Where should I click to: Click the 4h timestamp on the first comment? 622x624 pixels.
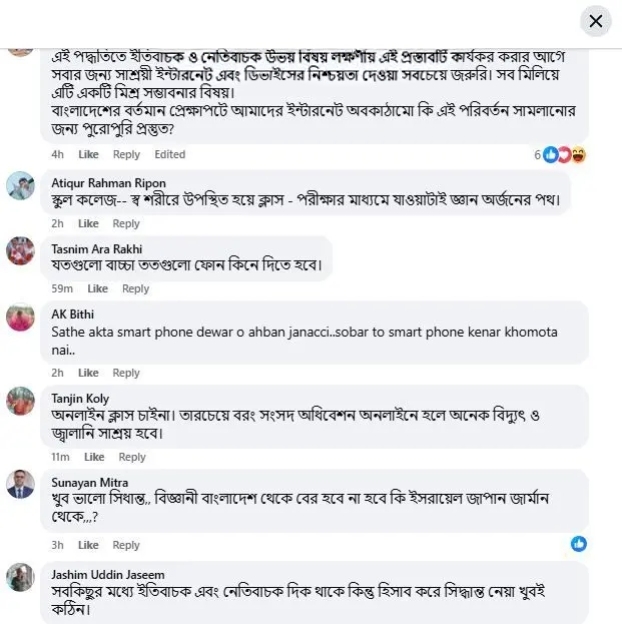coord(58,155)
